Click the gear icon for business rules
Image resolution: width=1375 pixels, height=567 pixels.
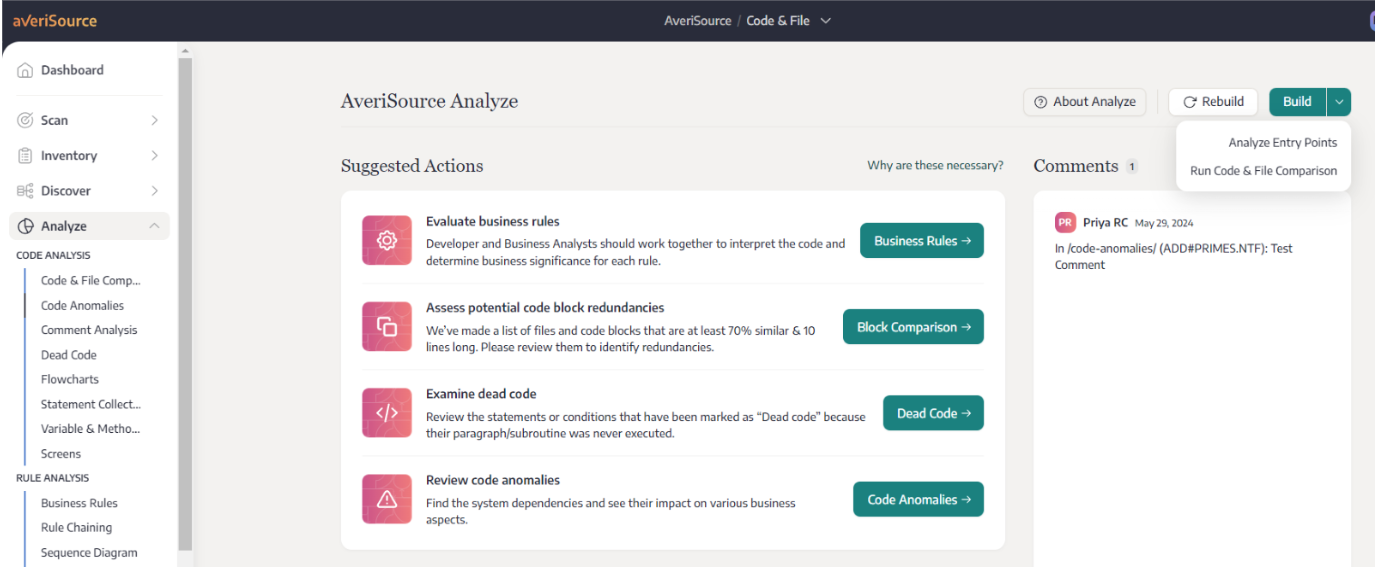pyautogui.click(x=387, y=240)
